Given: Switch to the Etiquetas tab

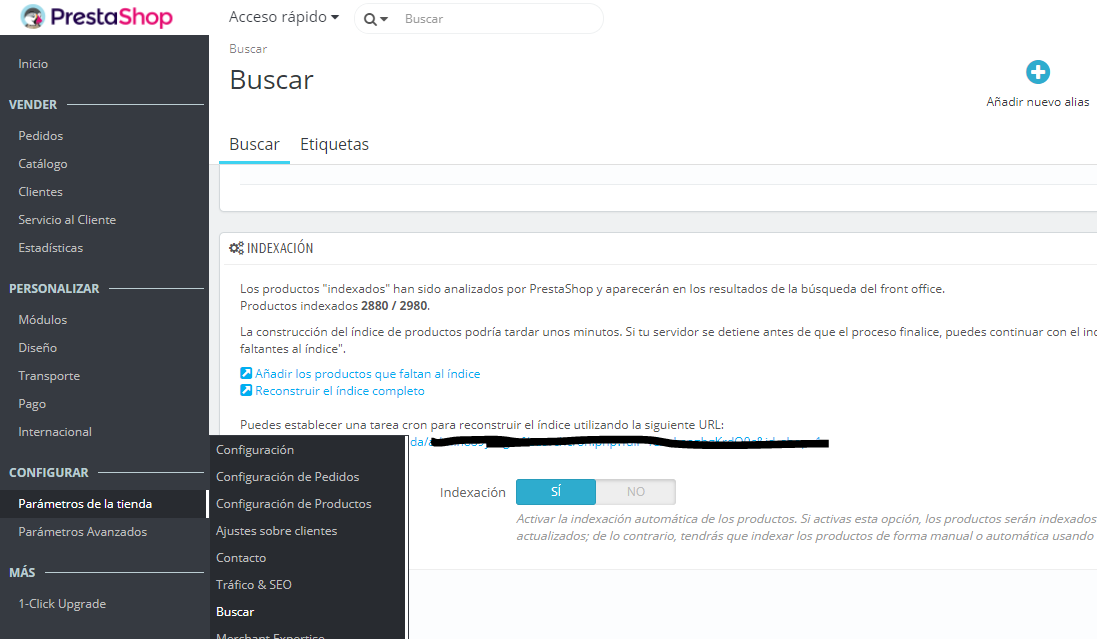Looking at the screenshot, I should click(x=334, y=145).
